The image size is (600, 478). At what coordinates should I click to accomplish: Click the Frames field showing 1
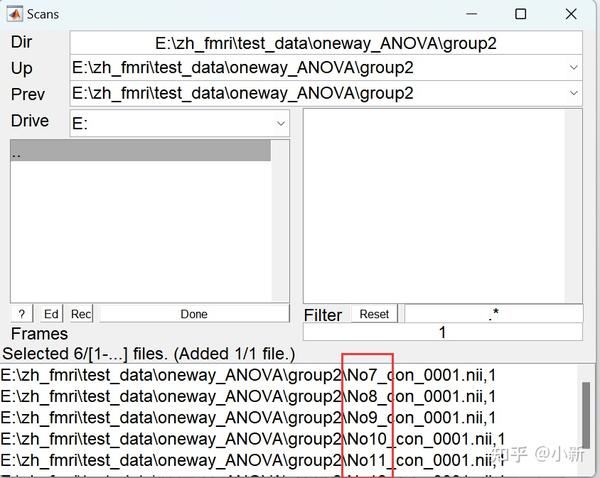[443, 332]
